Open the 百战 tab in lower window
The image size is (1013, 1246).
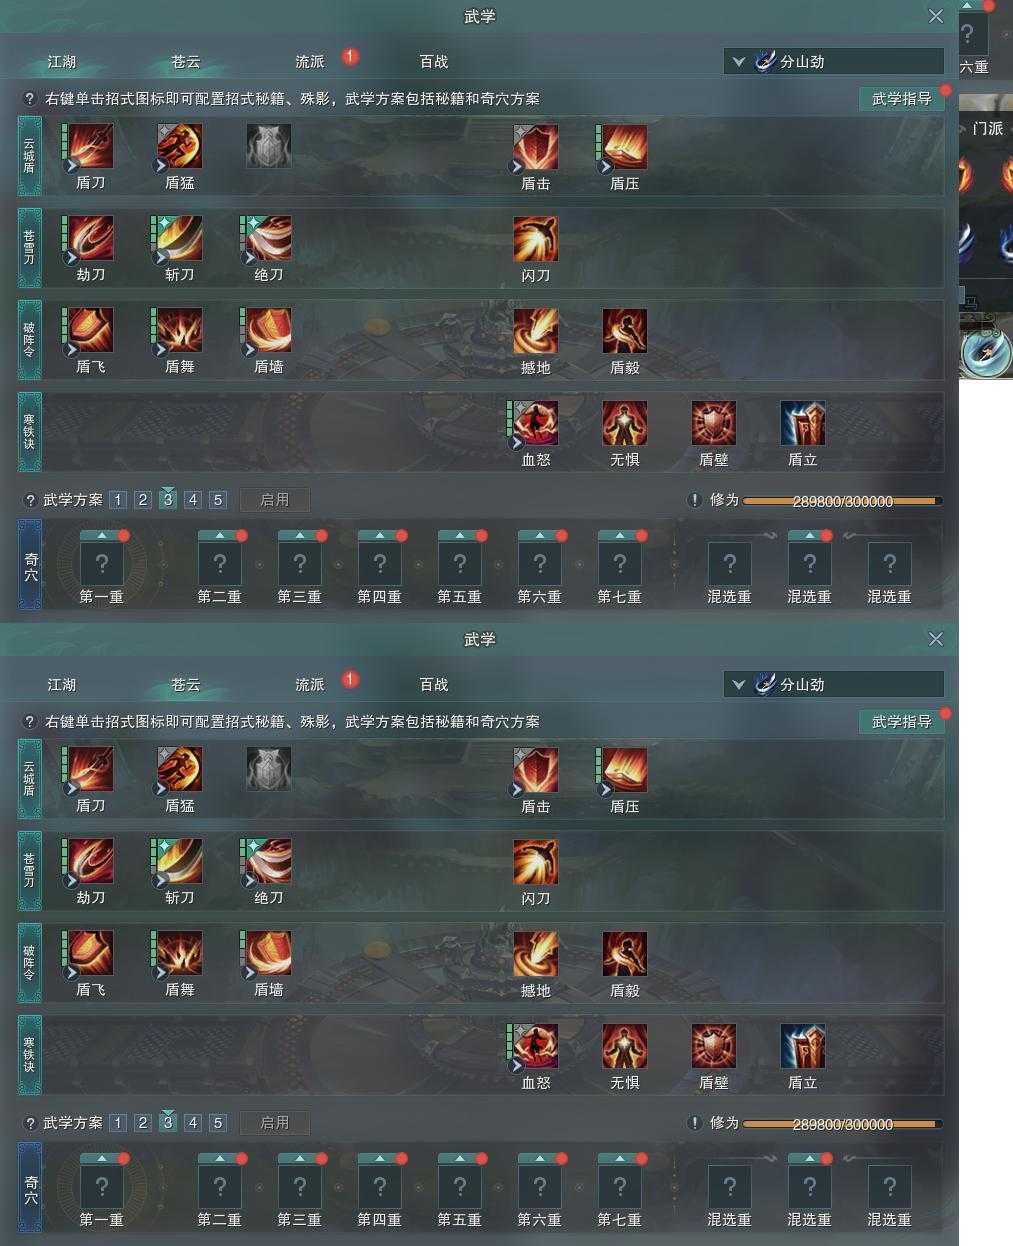tap(434, 684)
